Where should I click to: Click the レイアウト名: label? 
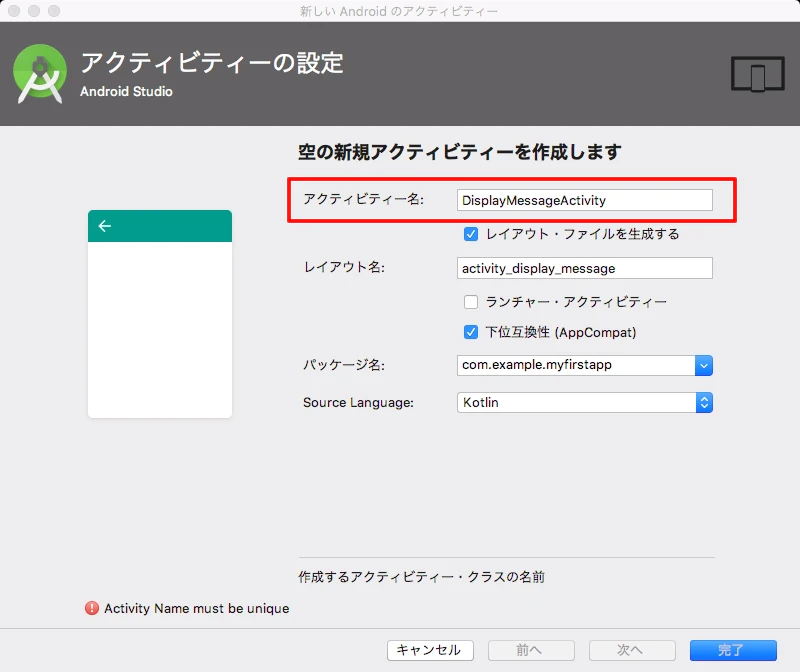point(344,267)
